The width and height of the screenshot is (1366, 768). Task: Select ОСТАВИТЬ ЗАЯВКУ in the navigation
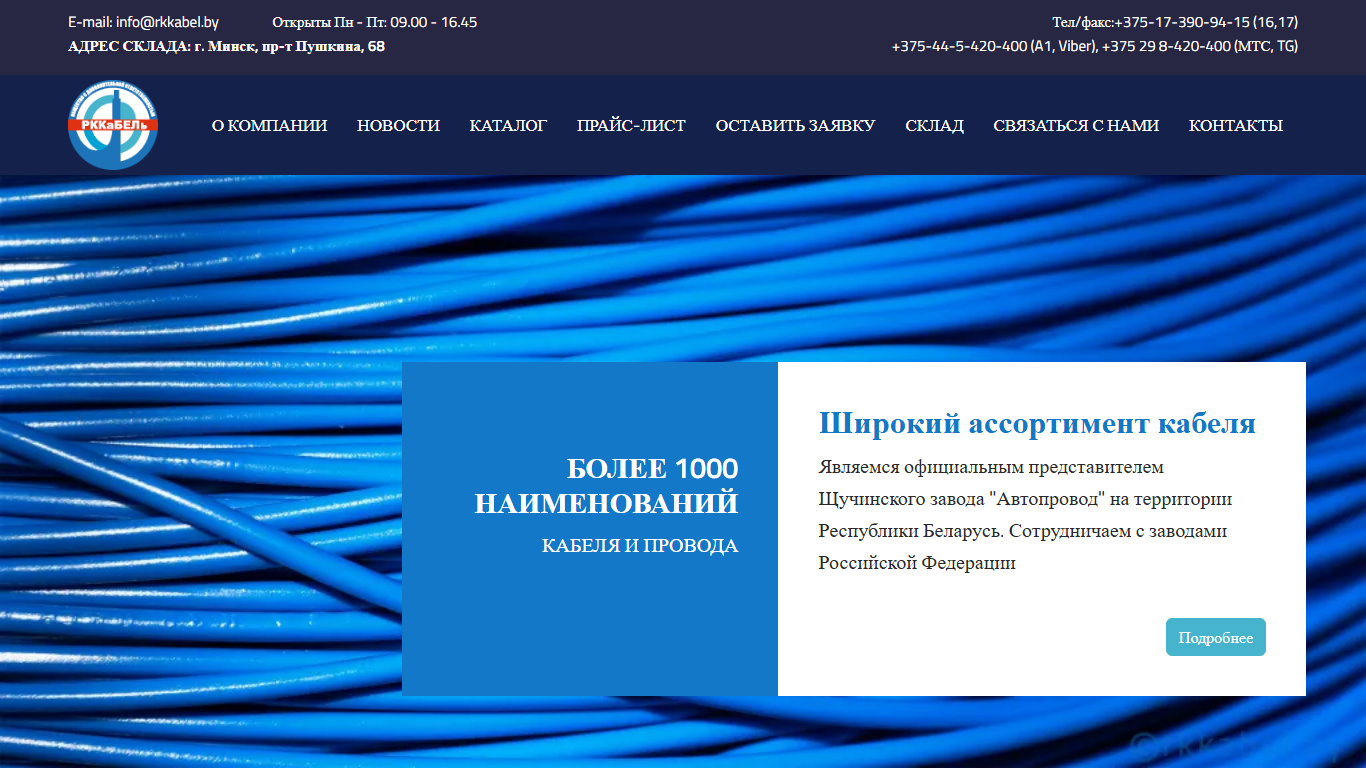795,126
